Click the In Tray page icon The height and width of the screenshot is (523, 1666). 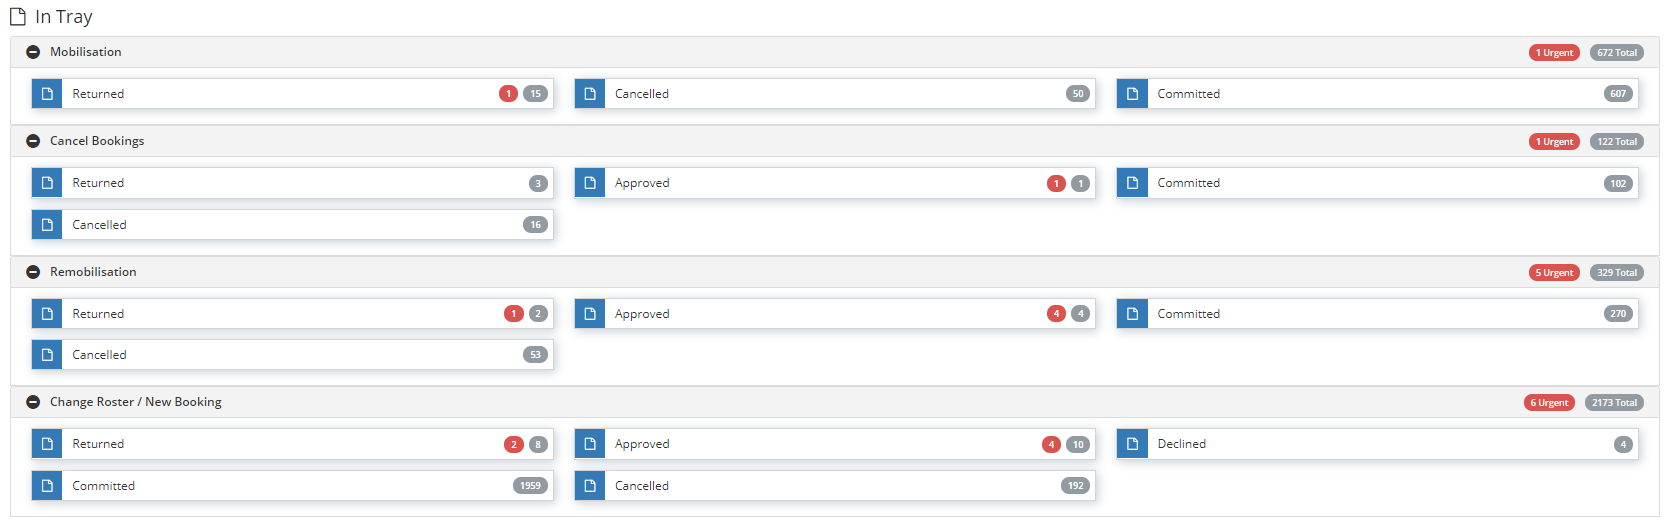17,17
